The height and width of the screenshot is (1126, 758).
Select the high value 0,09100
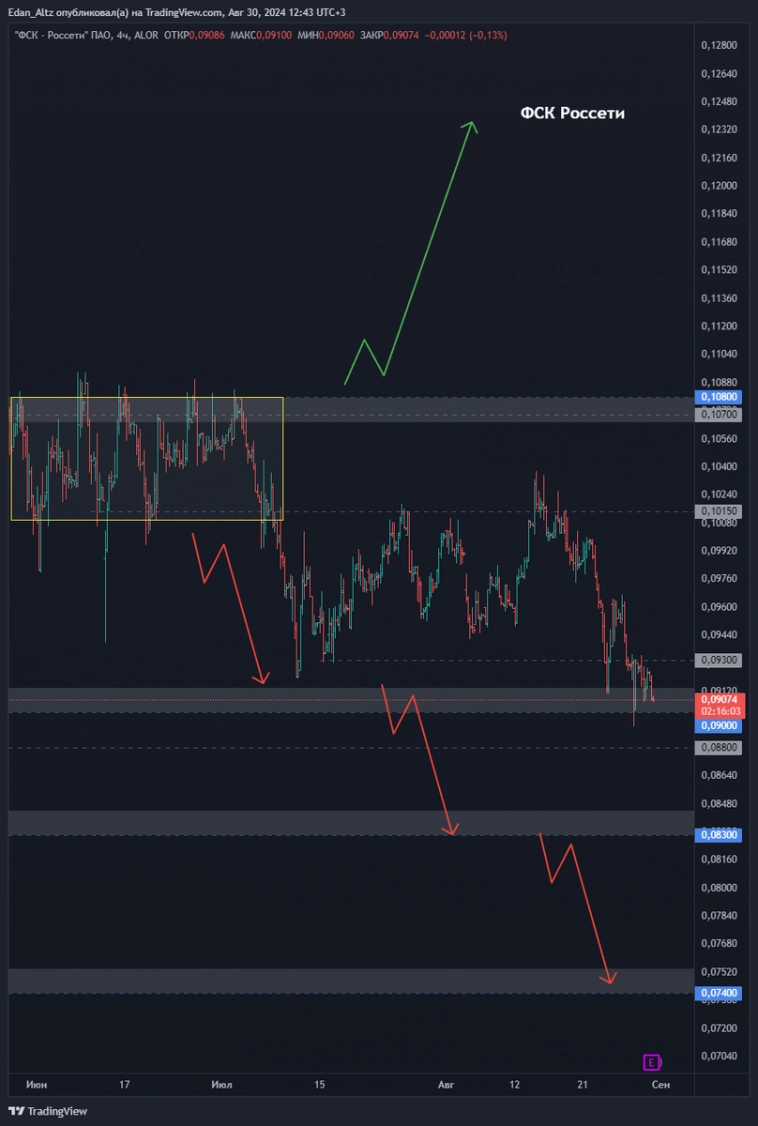[275, 34]
